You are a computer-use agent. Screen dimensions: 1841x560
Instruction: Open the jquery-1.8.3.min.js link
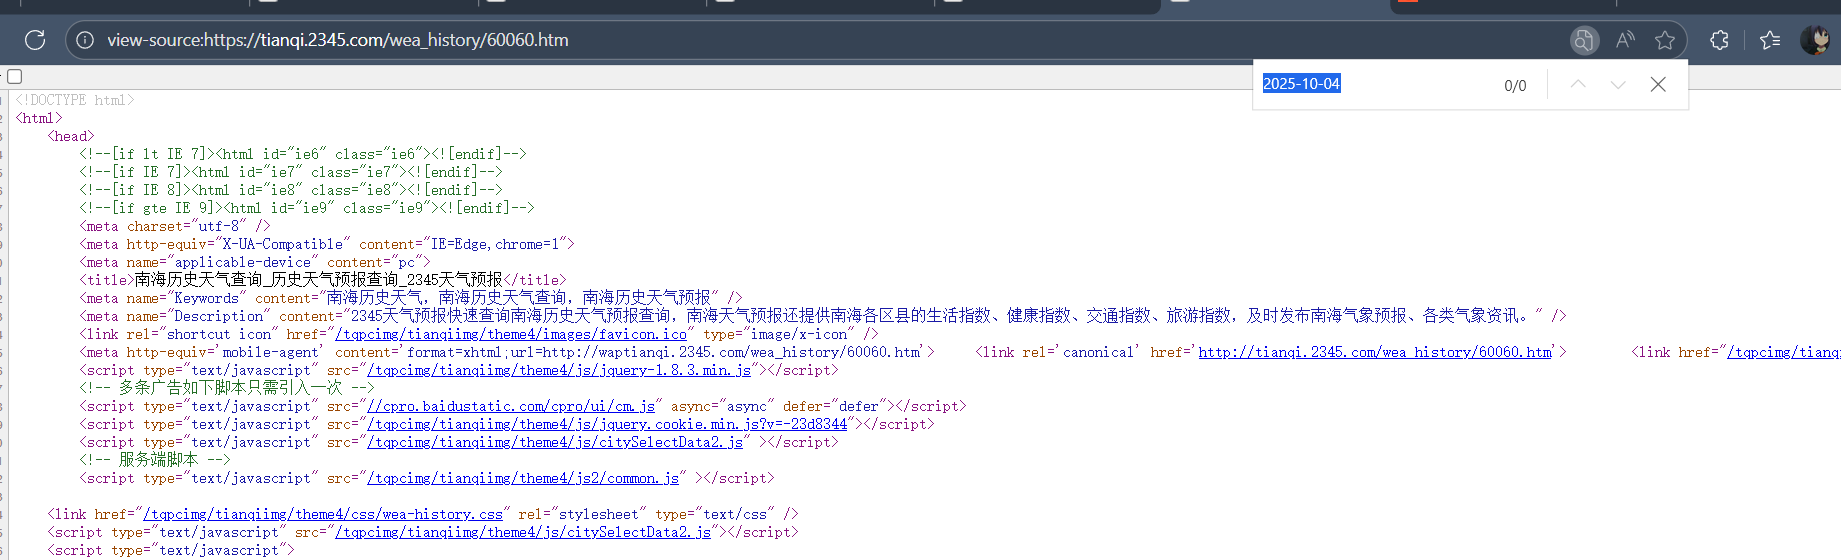click(559, 370)
